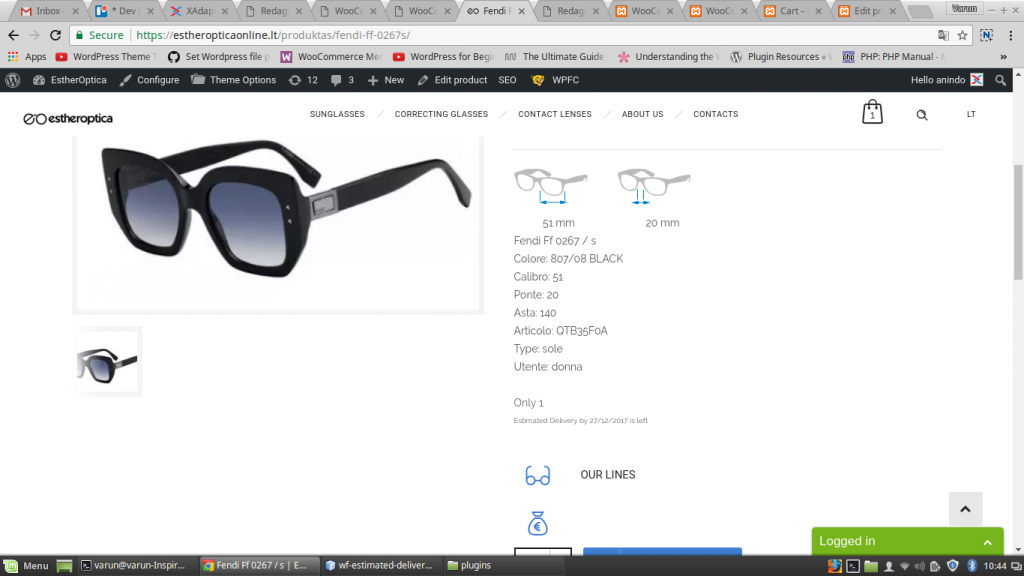
Task: Select the sunglasses thumbnail image
Action: [107, 362]
